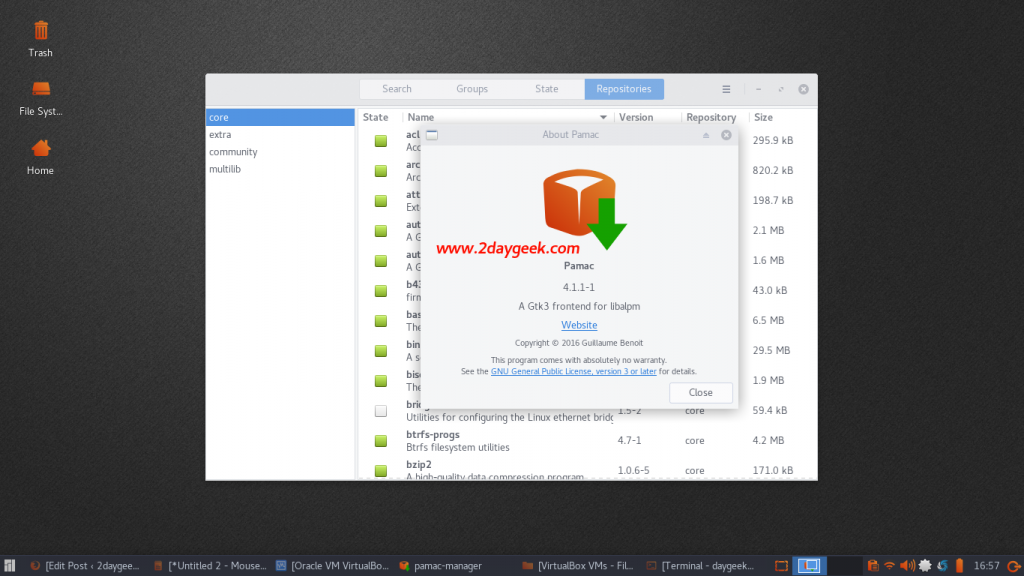Viewport: 1024px width, 576px height.
Task: Click the About Pamac window menu icon
Action: pyautogui.click(x=432, y=134)
